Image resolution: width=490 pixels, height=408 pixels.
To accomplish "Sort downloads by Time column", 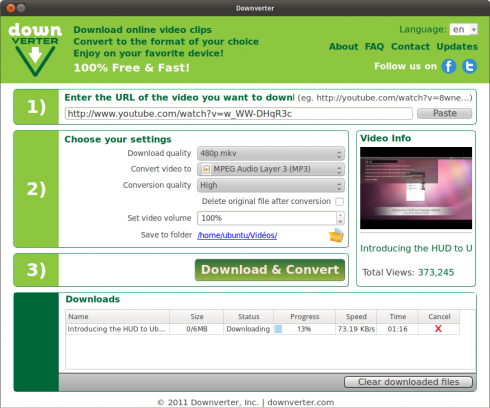I will (398, 316).
